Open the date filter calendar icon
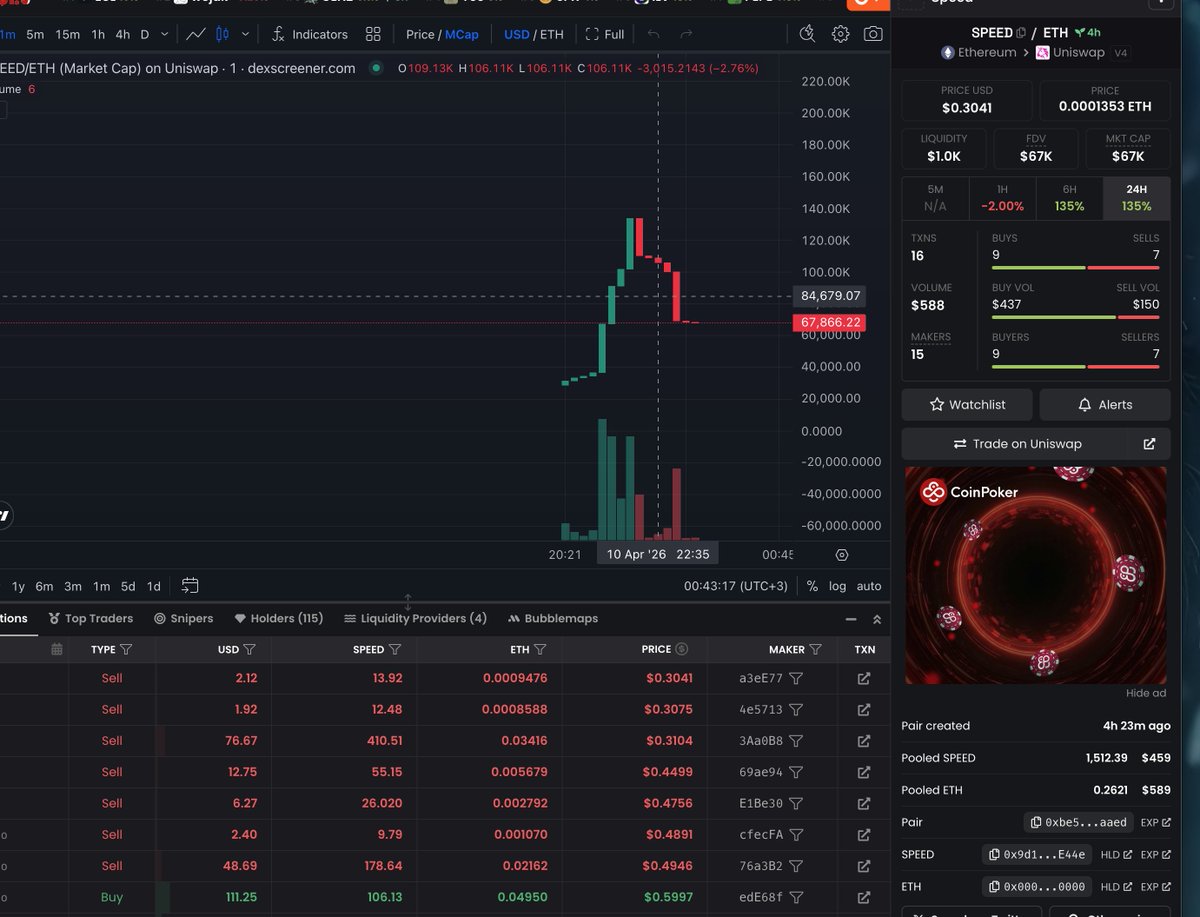This screenshot has width=1200, height=917. (57, 650)
